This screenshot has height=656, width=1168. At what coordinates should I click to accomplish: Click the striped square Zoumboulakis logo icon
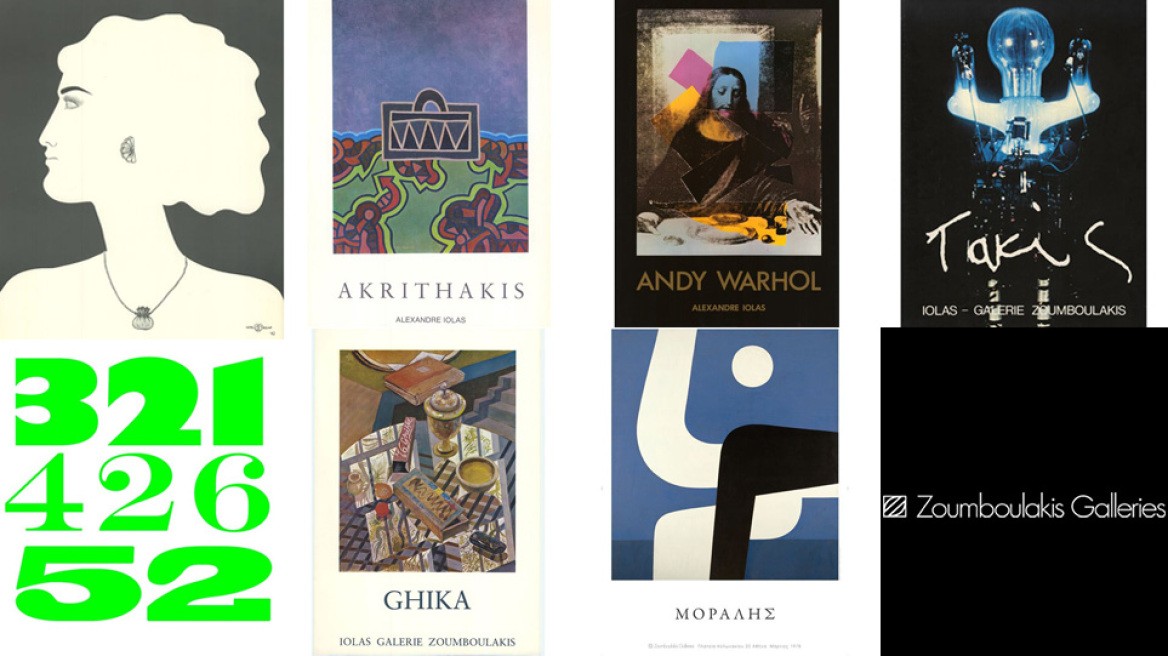click(x=895, y=506)
